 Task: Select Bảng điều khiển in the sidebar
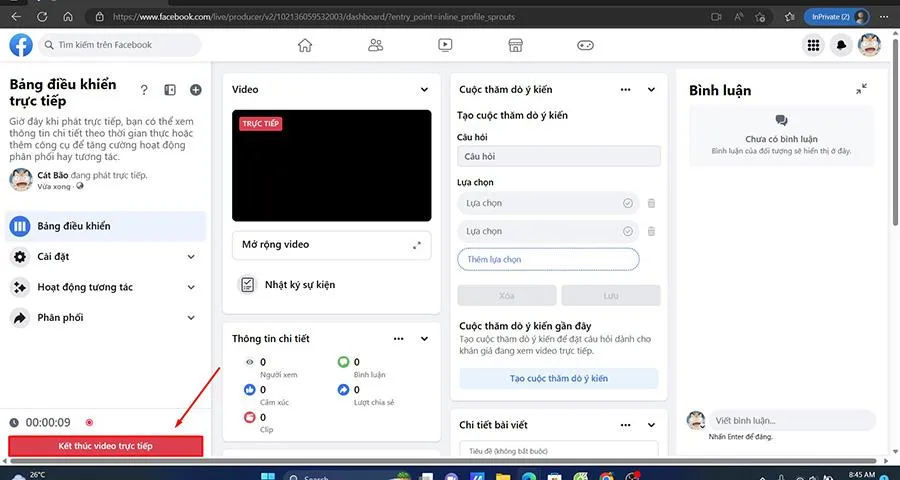pos(106,226)
